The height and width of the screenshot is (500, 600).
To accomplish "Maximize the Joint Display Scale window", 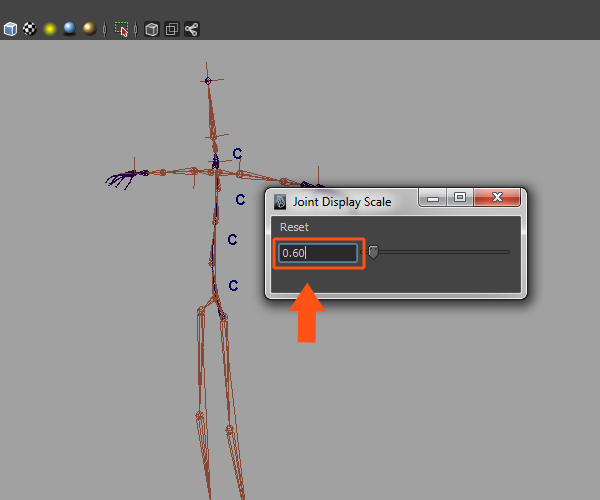I will point(460,197).
